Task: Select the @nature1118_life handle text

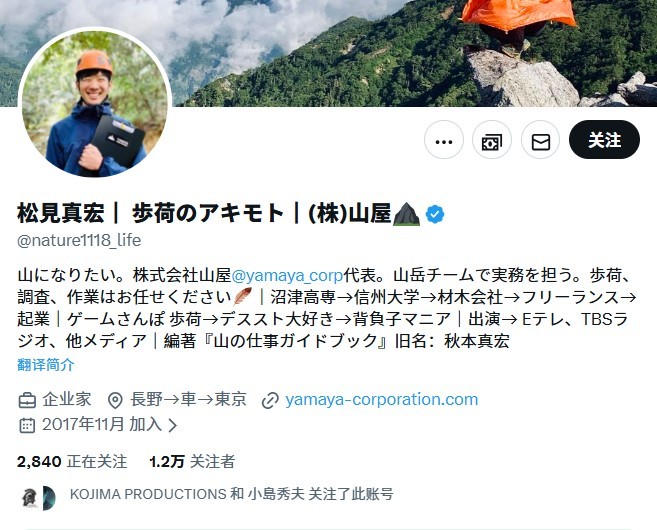Action: tap(79, 240)
